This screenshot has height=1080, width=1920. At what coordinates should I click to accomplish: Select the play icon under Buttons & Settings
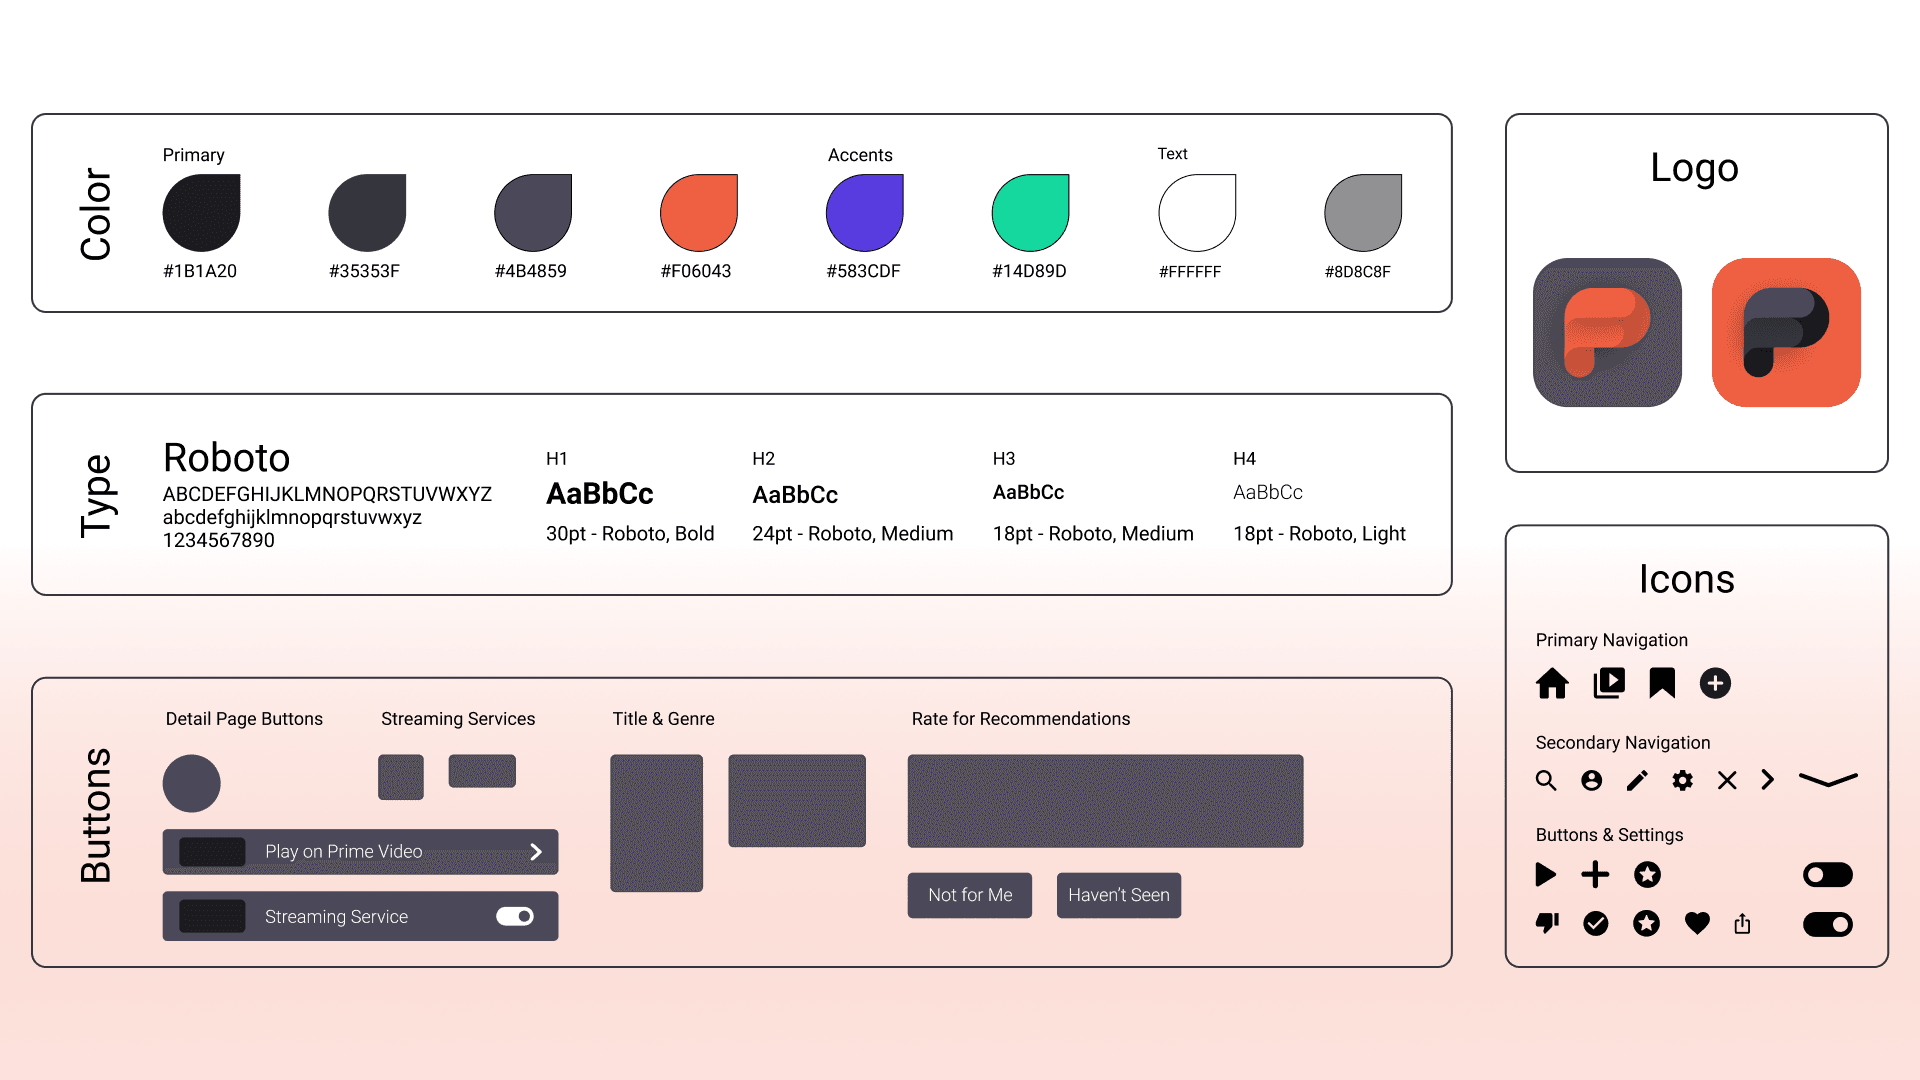click(x=1545, y=875)
